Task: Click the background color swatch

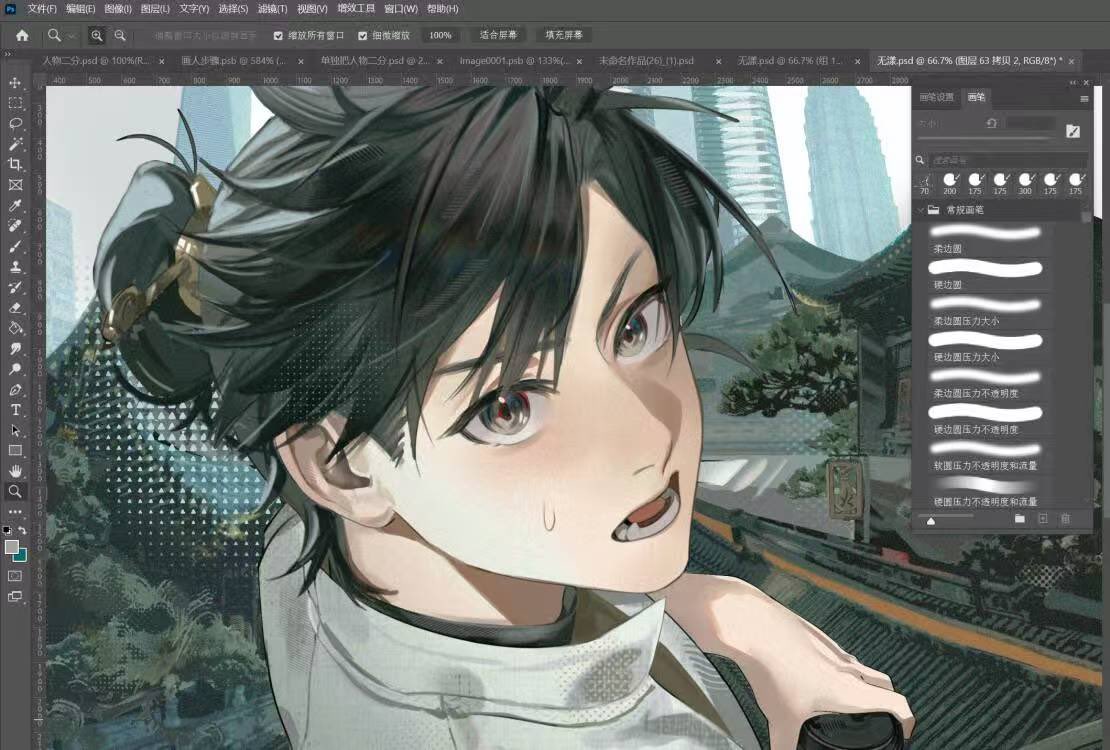Action: click(x=21, y=556)
